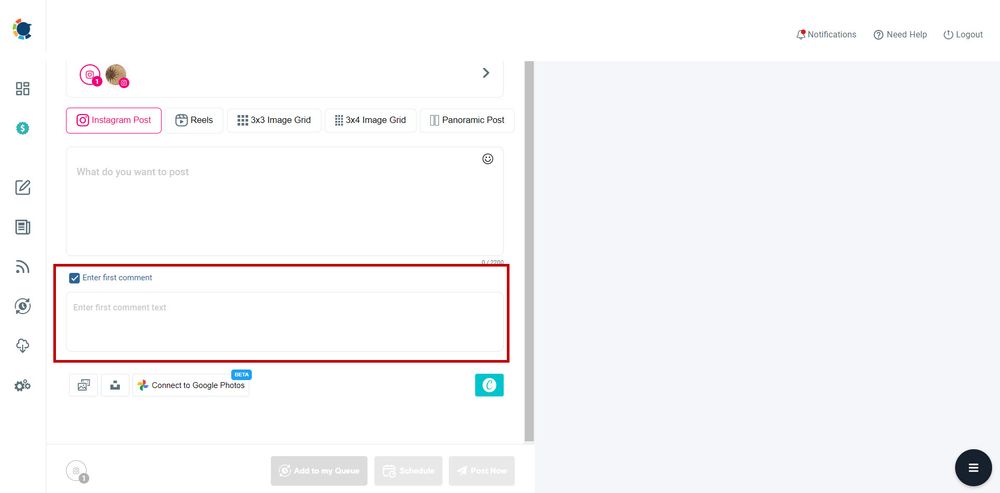
Task: Click Connect to Google Photos button
Action: point(191,386)
